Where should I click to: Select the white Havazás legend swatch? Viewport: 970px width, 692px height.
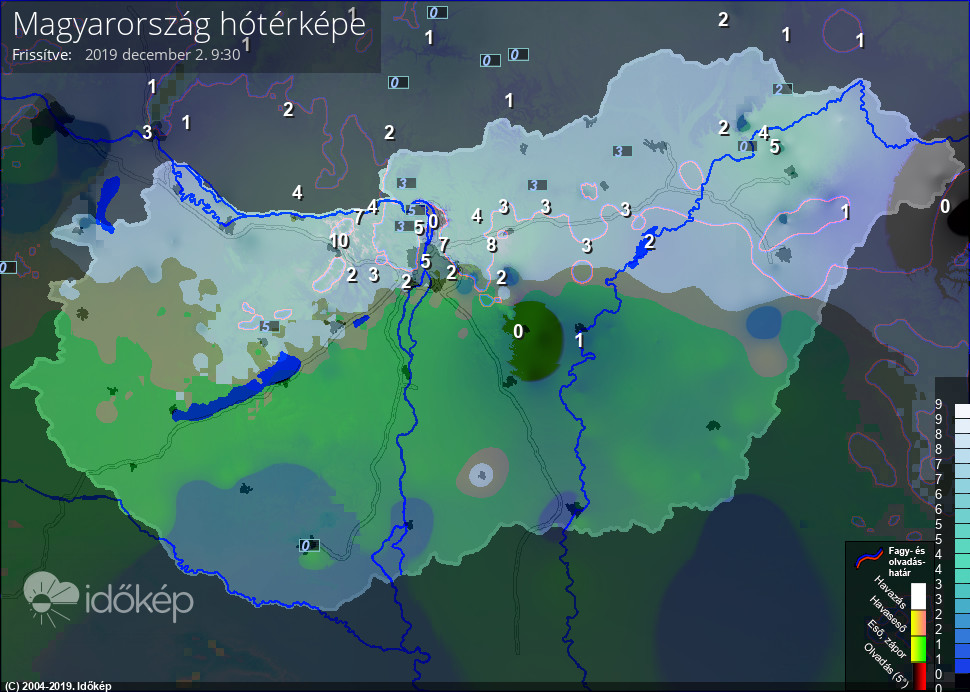[918, 596]
